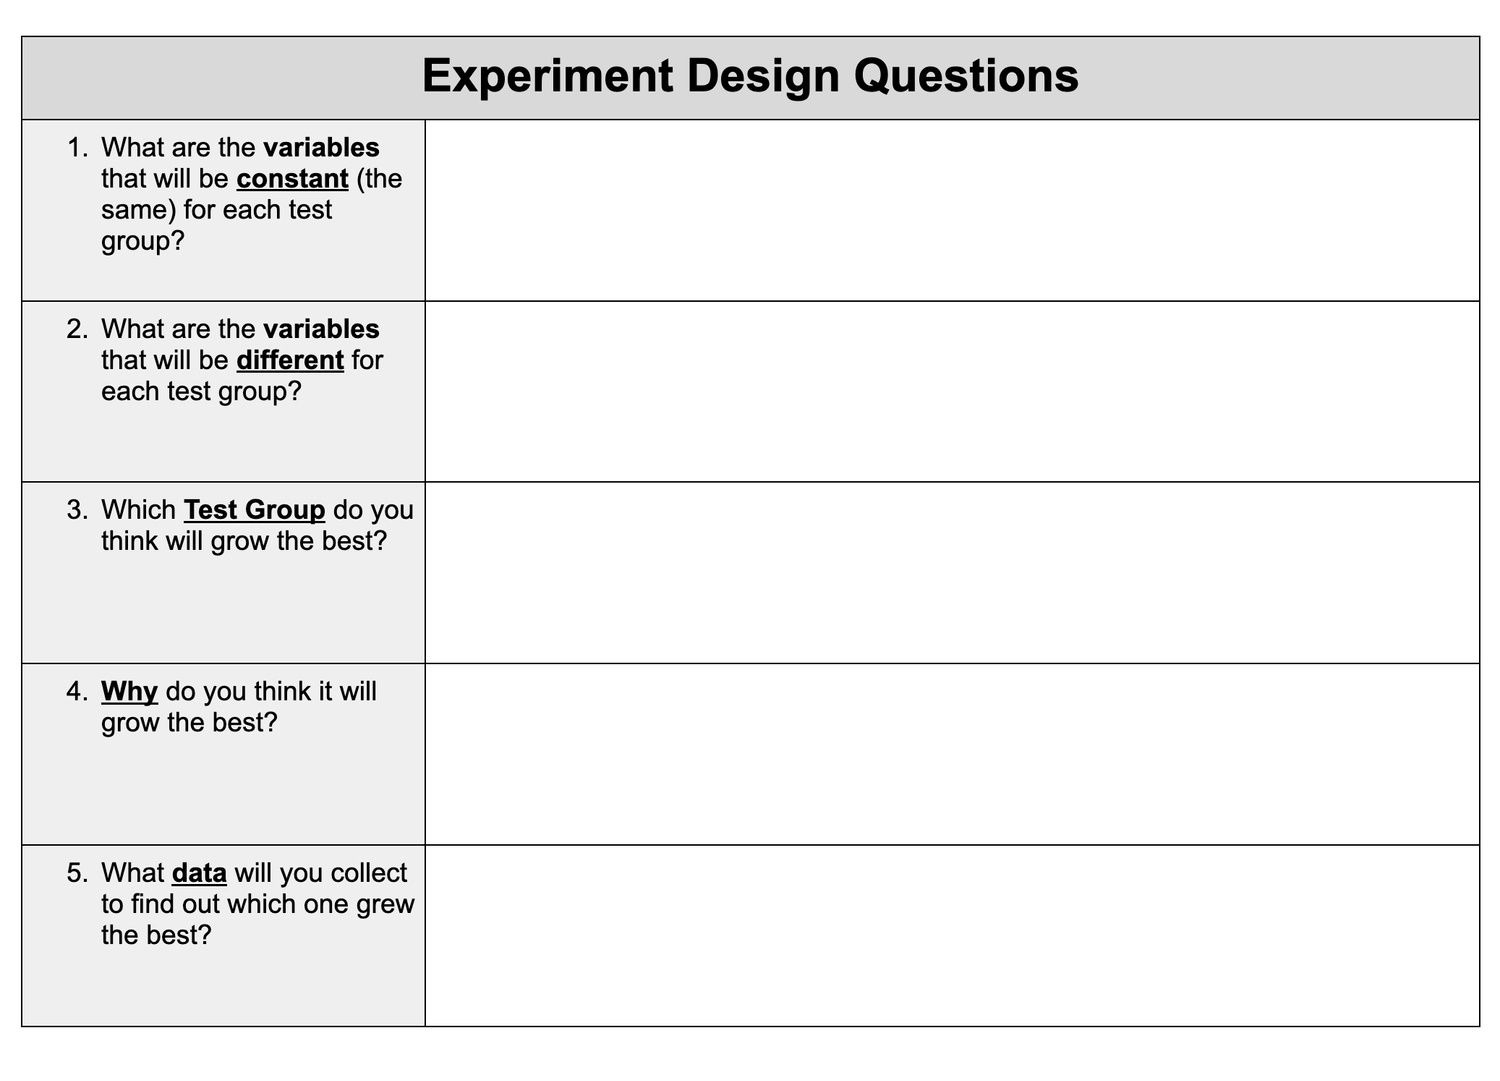Click the underlined word constant
This screenshot has width=1500, height=1081.
292,179
